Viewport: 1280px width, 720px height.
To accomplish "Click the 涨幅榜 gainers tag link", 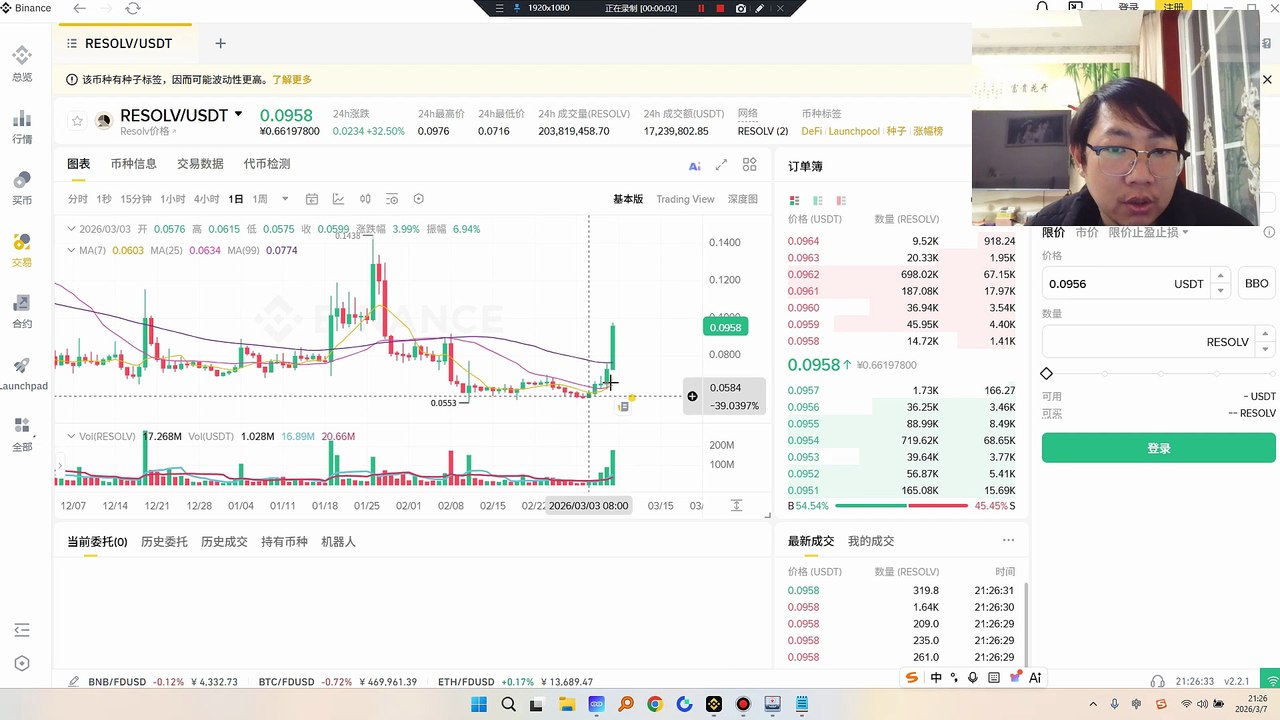I will coord(927,131).
